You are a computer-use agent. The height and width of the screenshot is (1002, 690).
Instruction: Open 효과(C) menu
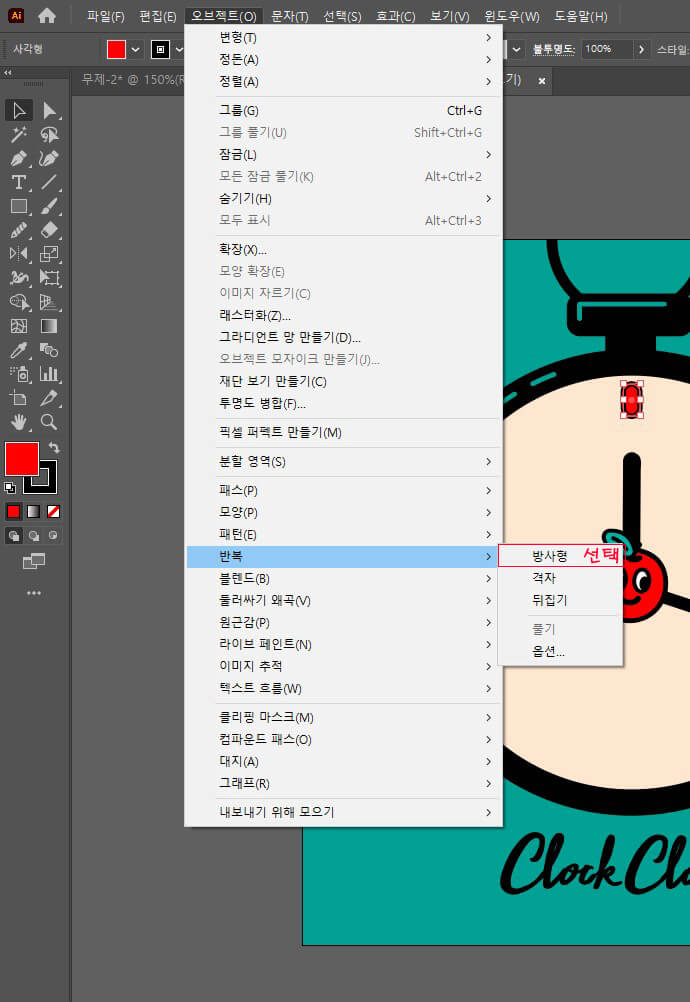(395, 16)
